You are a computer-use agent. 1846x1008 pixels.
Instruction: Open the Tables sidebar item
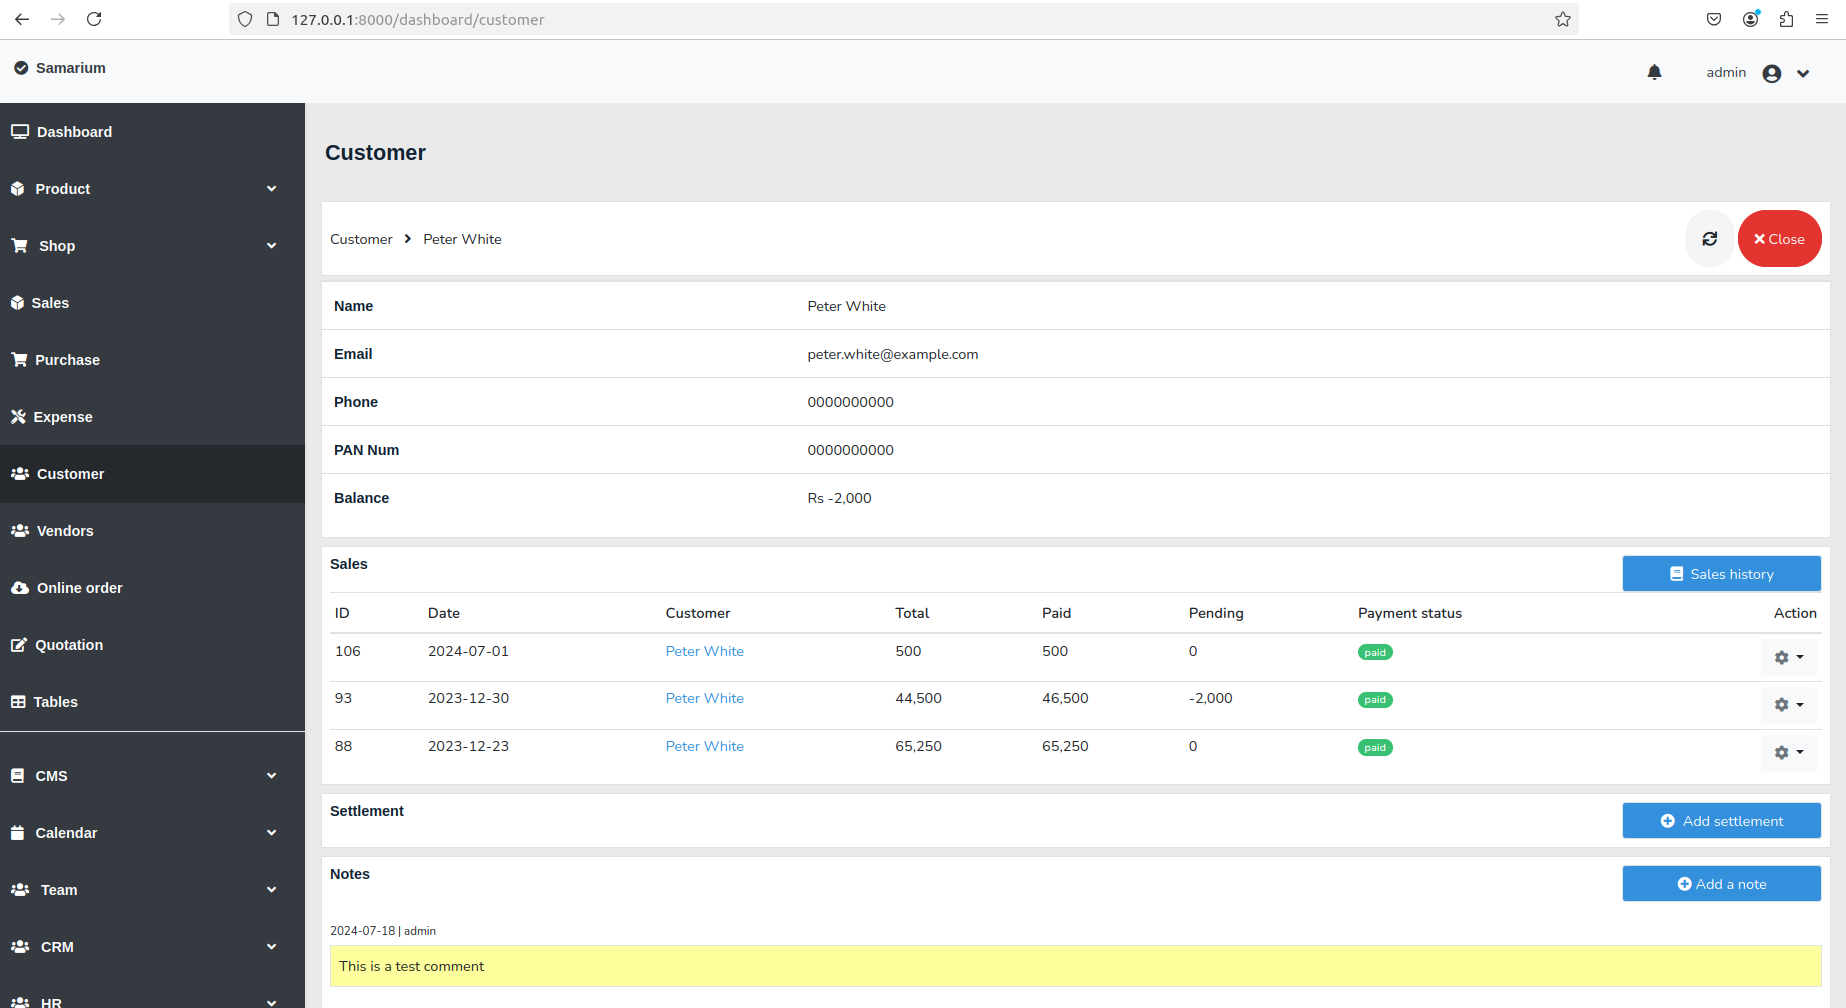[152, 702]
